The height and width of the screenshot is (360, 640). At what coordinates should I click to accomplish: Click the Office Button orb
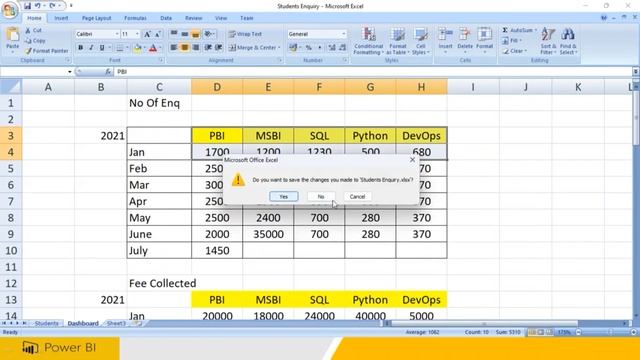tap(10, 10)
